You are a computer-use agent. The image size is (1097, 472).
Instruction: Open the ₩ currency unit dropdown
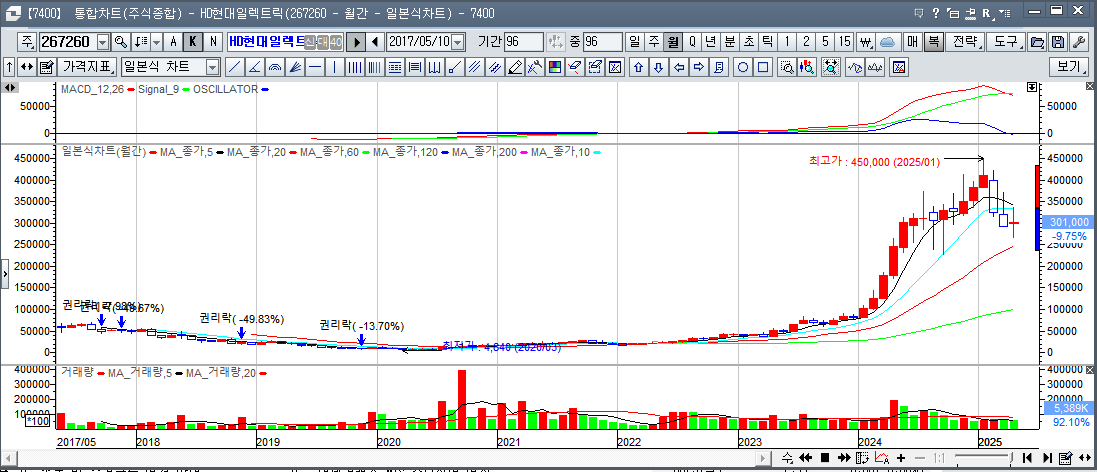point(867,42)
